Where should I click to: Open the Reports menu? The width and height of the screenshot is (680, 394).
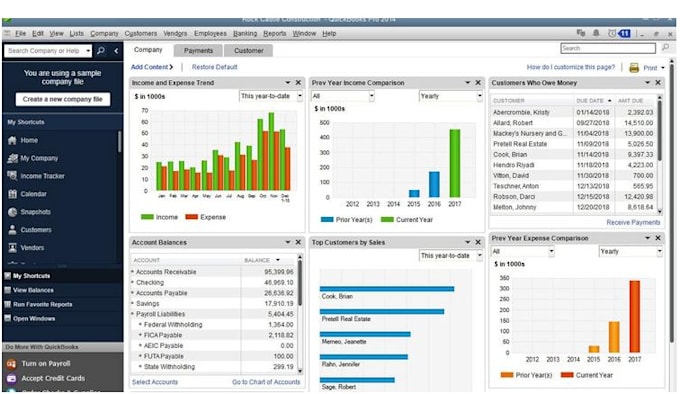pos(275,33)
